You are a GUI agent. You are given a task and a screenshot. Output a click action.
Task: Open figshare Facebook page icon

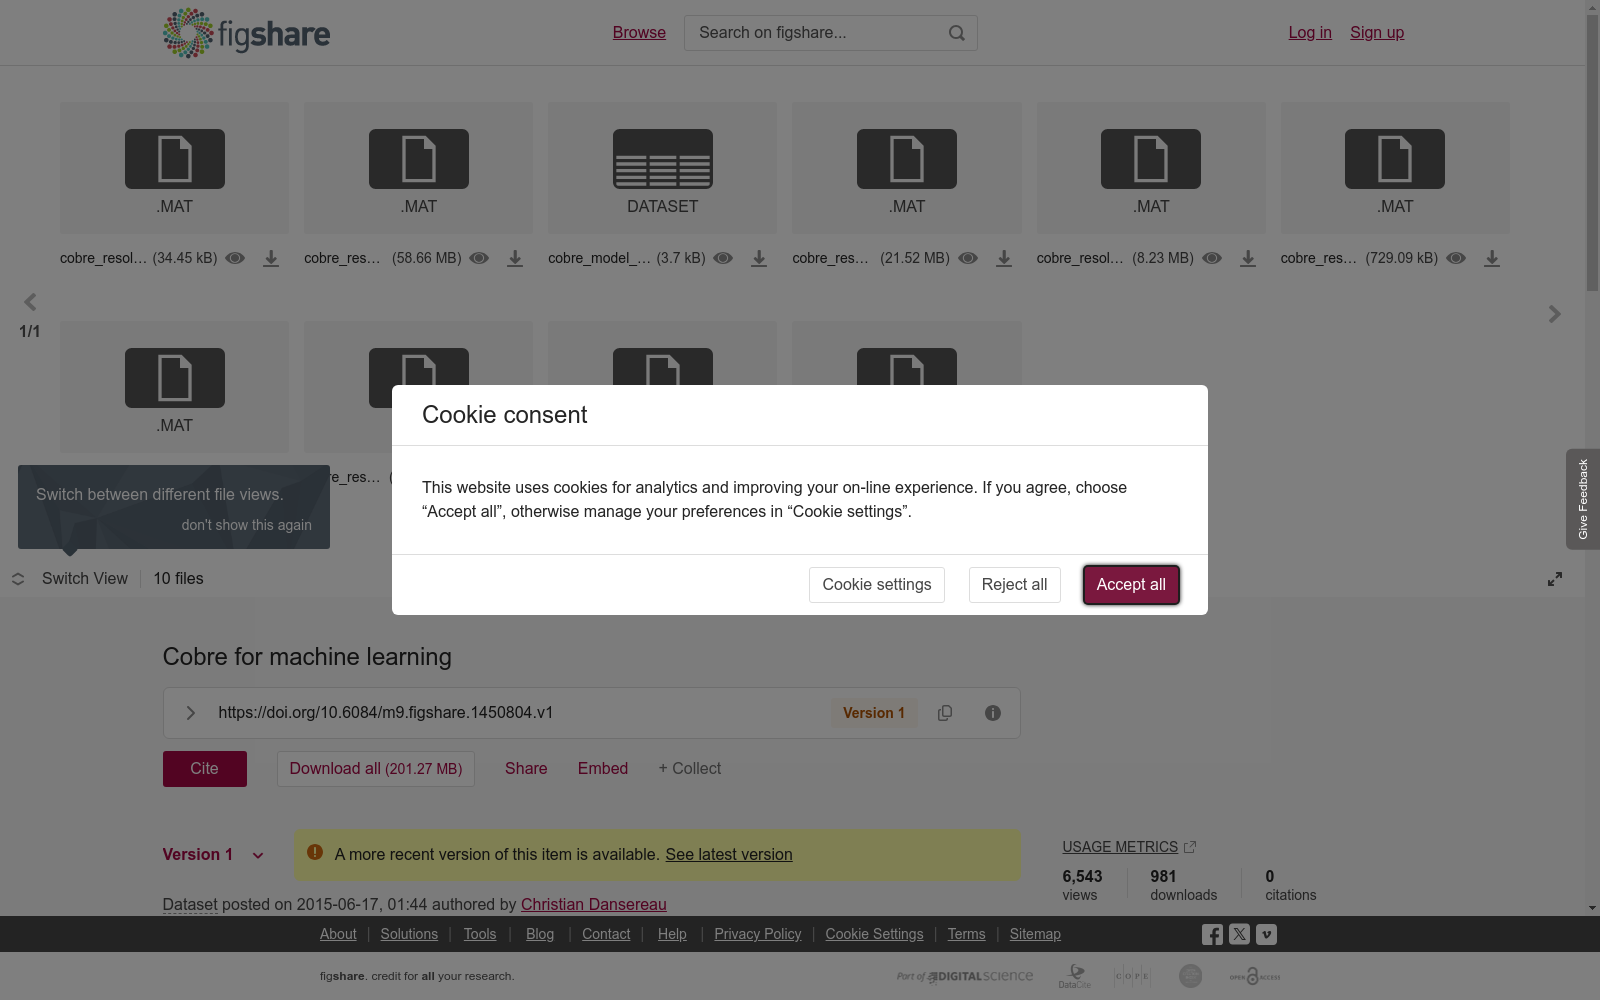[1212, 934]
